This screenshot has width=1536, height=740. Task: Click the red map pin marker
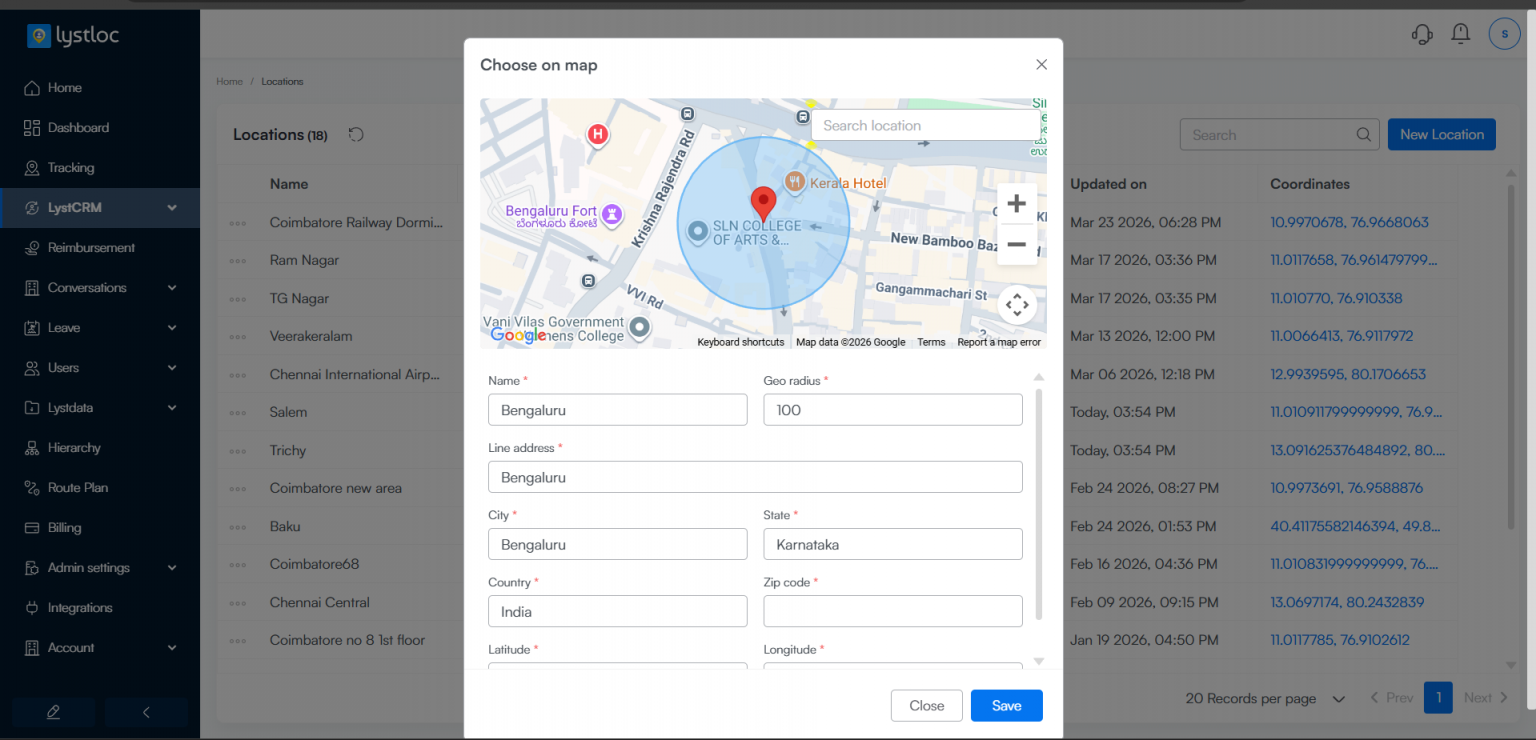coord(763,203)
